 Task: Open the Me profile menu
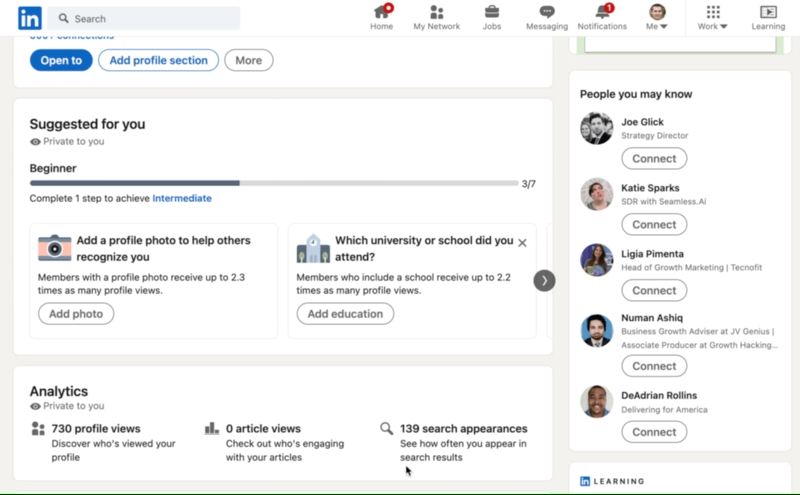pos(657,17)
